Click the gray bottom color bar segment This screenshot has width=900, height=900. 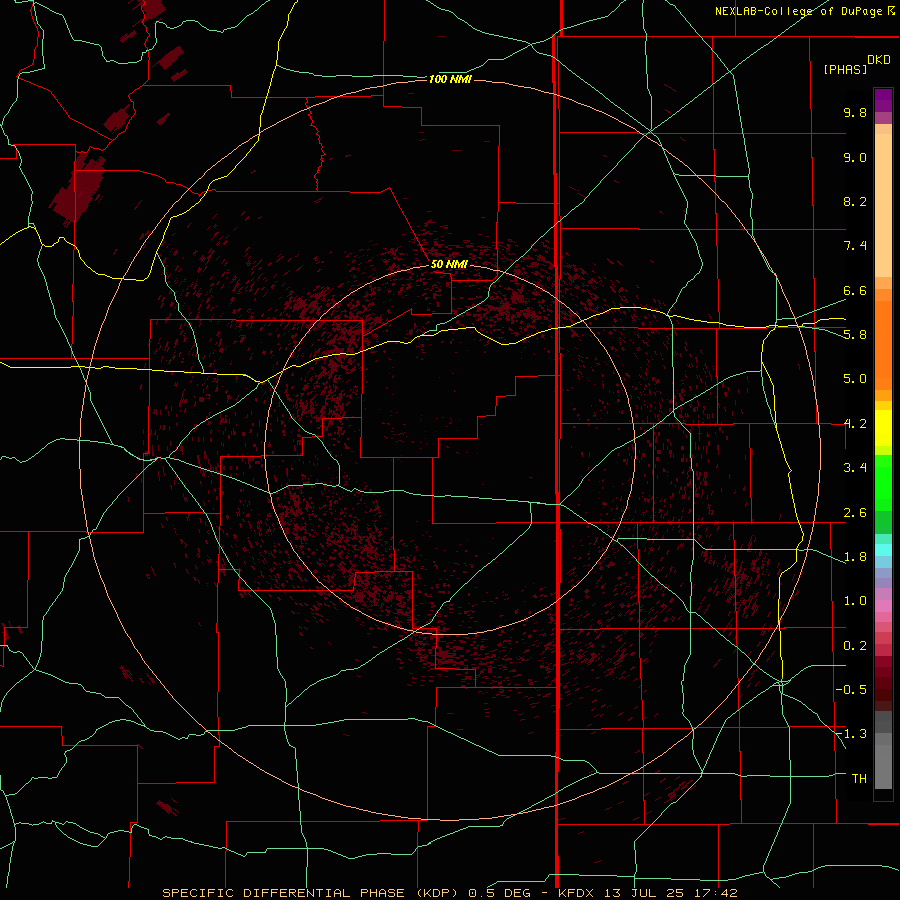point(883,767)
